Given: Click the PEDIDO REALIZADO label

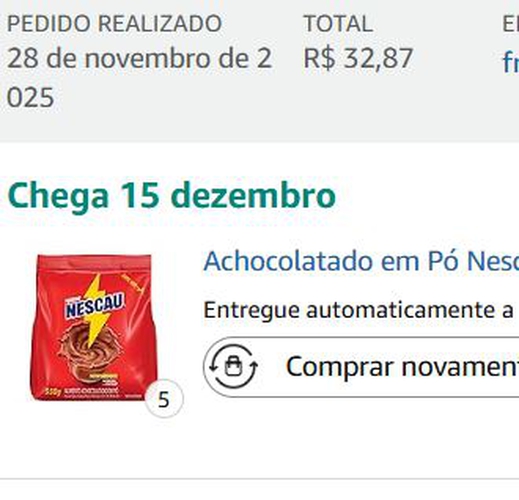Looking at the screenshot, I should [114, 24].
